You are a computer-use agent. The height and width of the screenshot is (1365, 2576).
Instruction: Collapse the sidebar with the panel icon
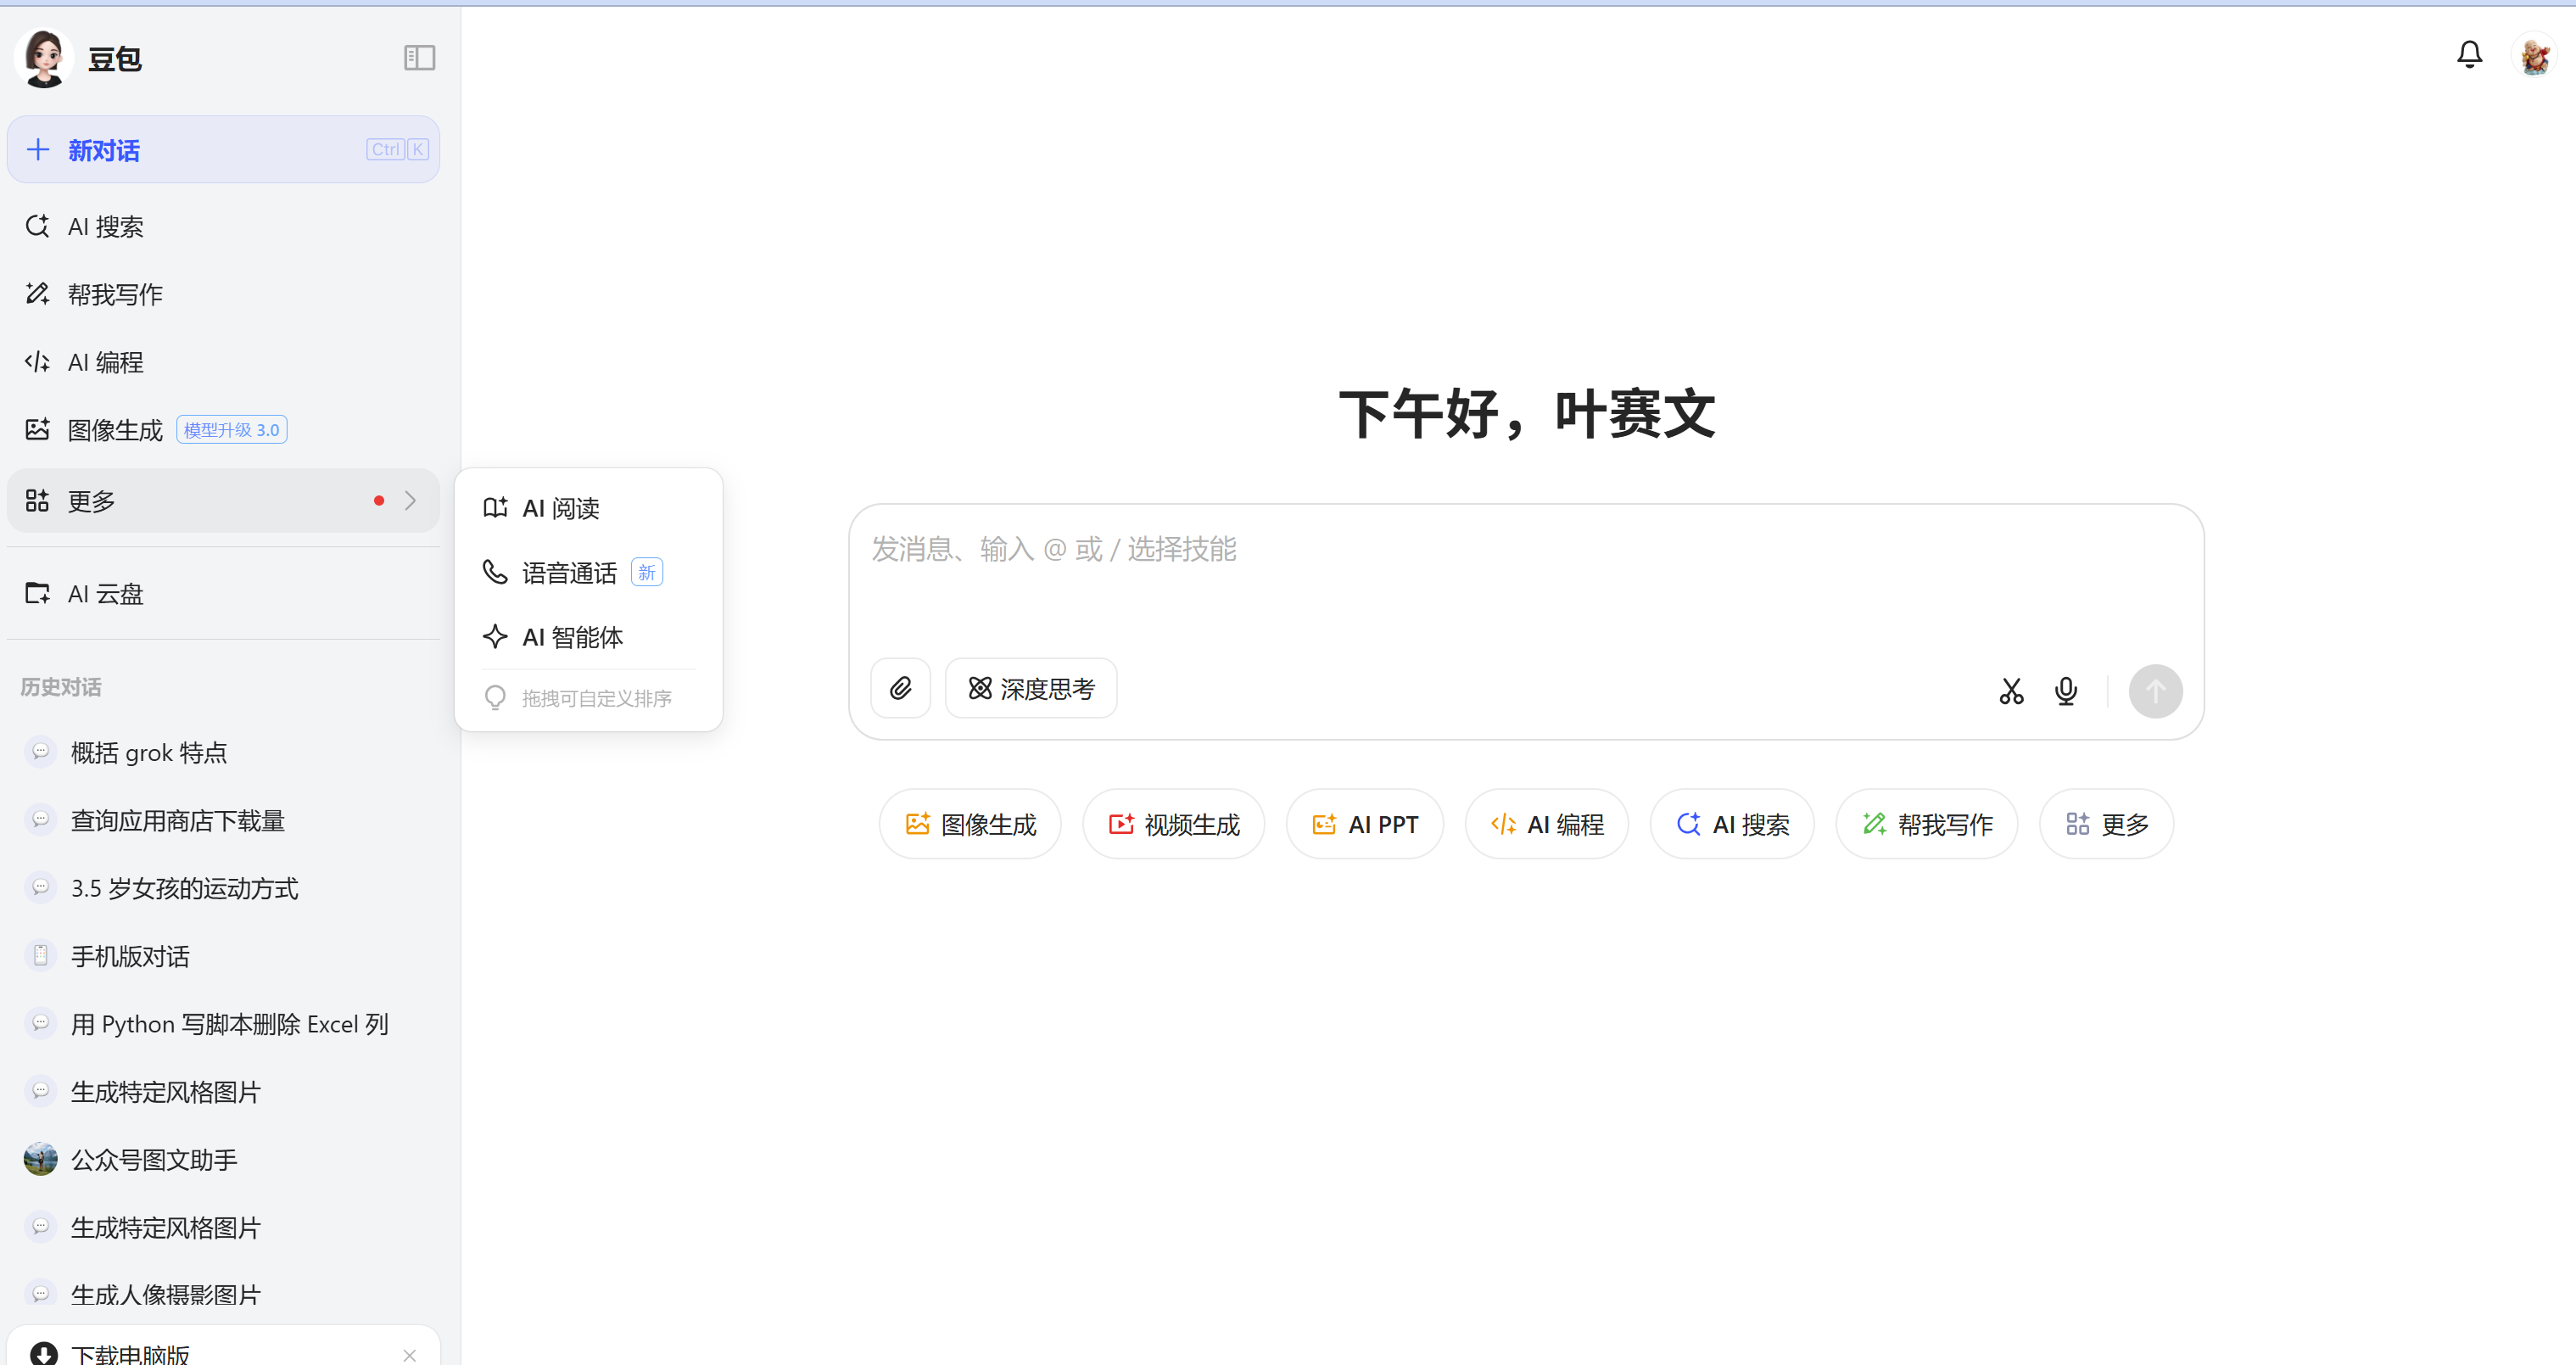(x=419, y=58)
